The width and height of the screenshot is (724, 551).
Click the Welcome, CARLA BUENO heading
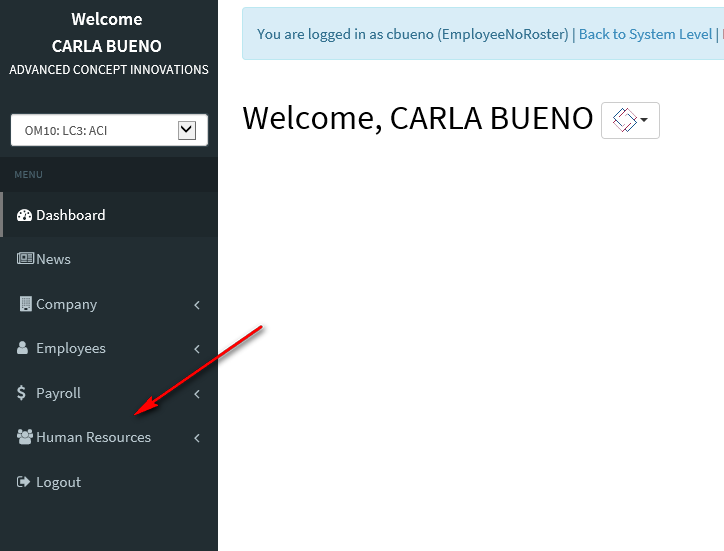tap(417, 118)
